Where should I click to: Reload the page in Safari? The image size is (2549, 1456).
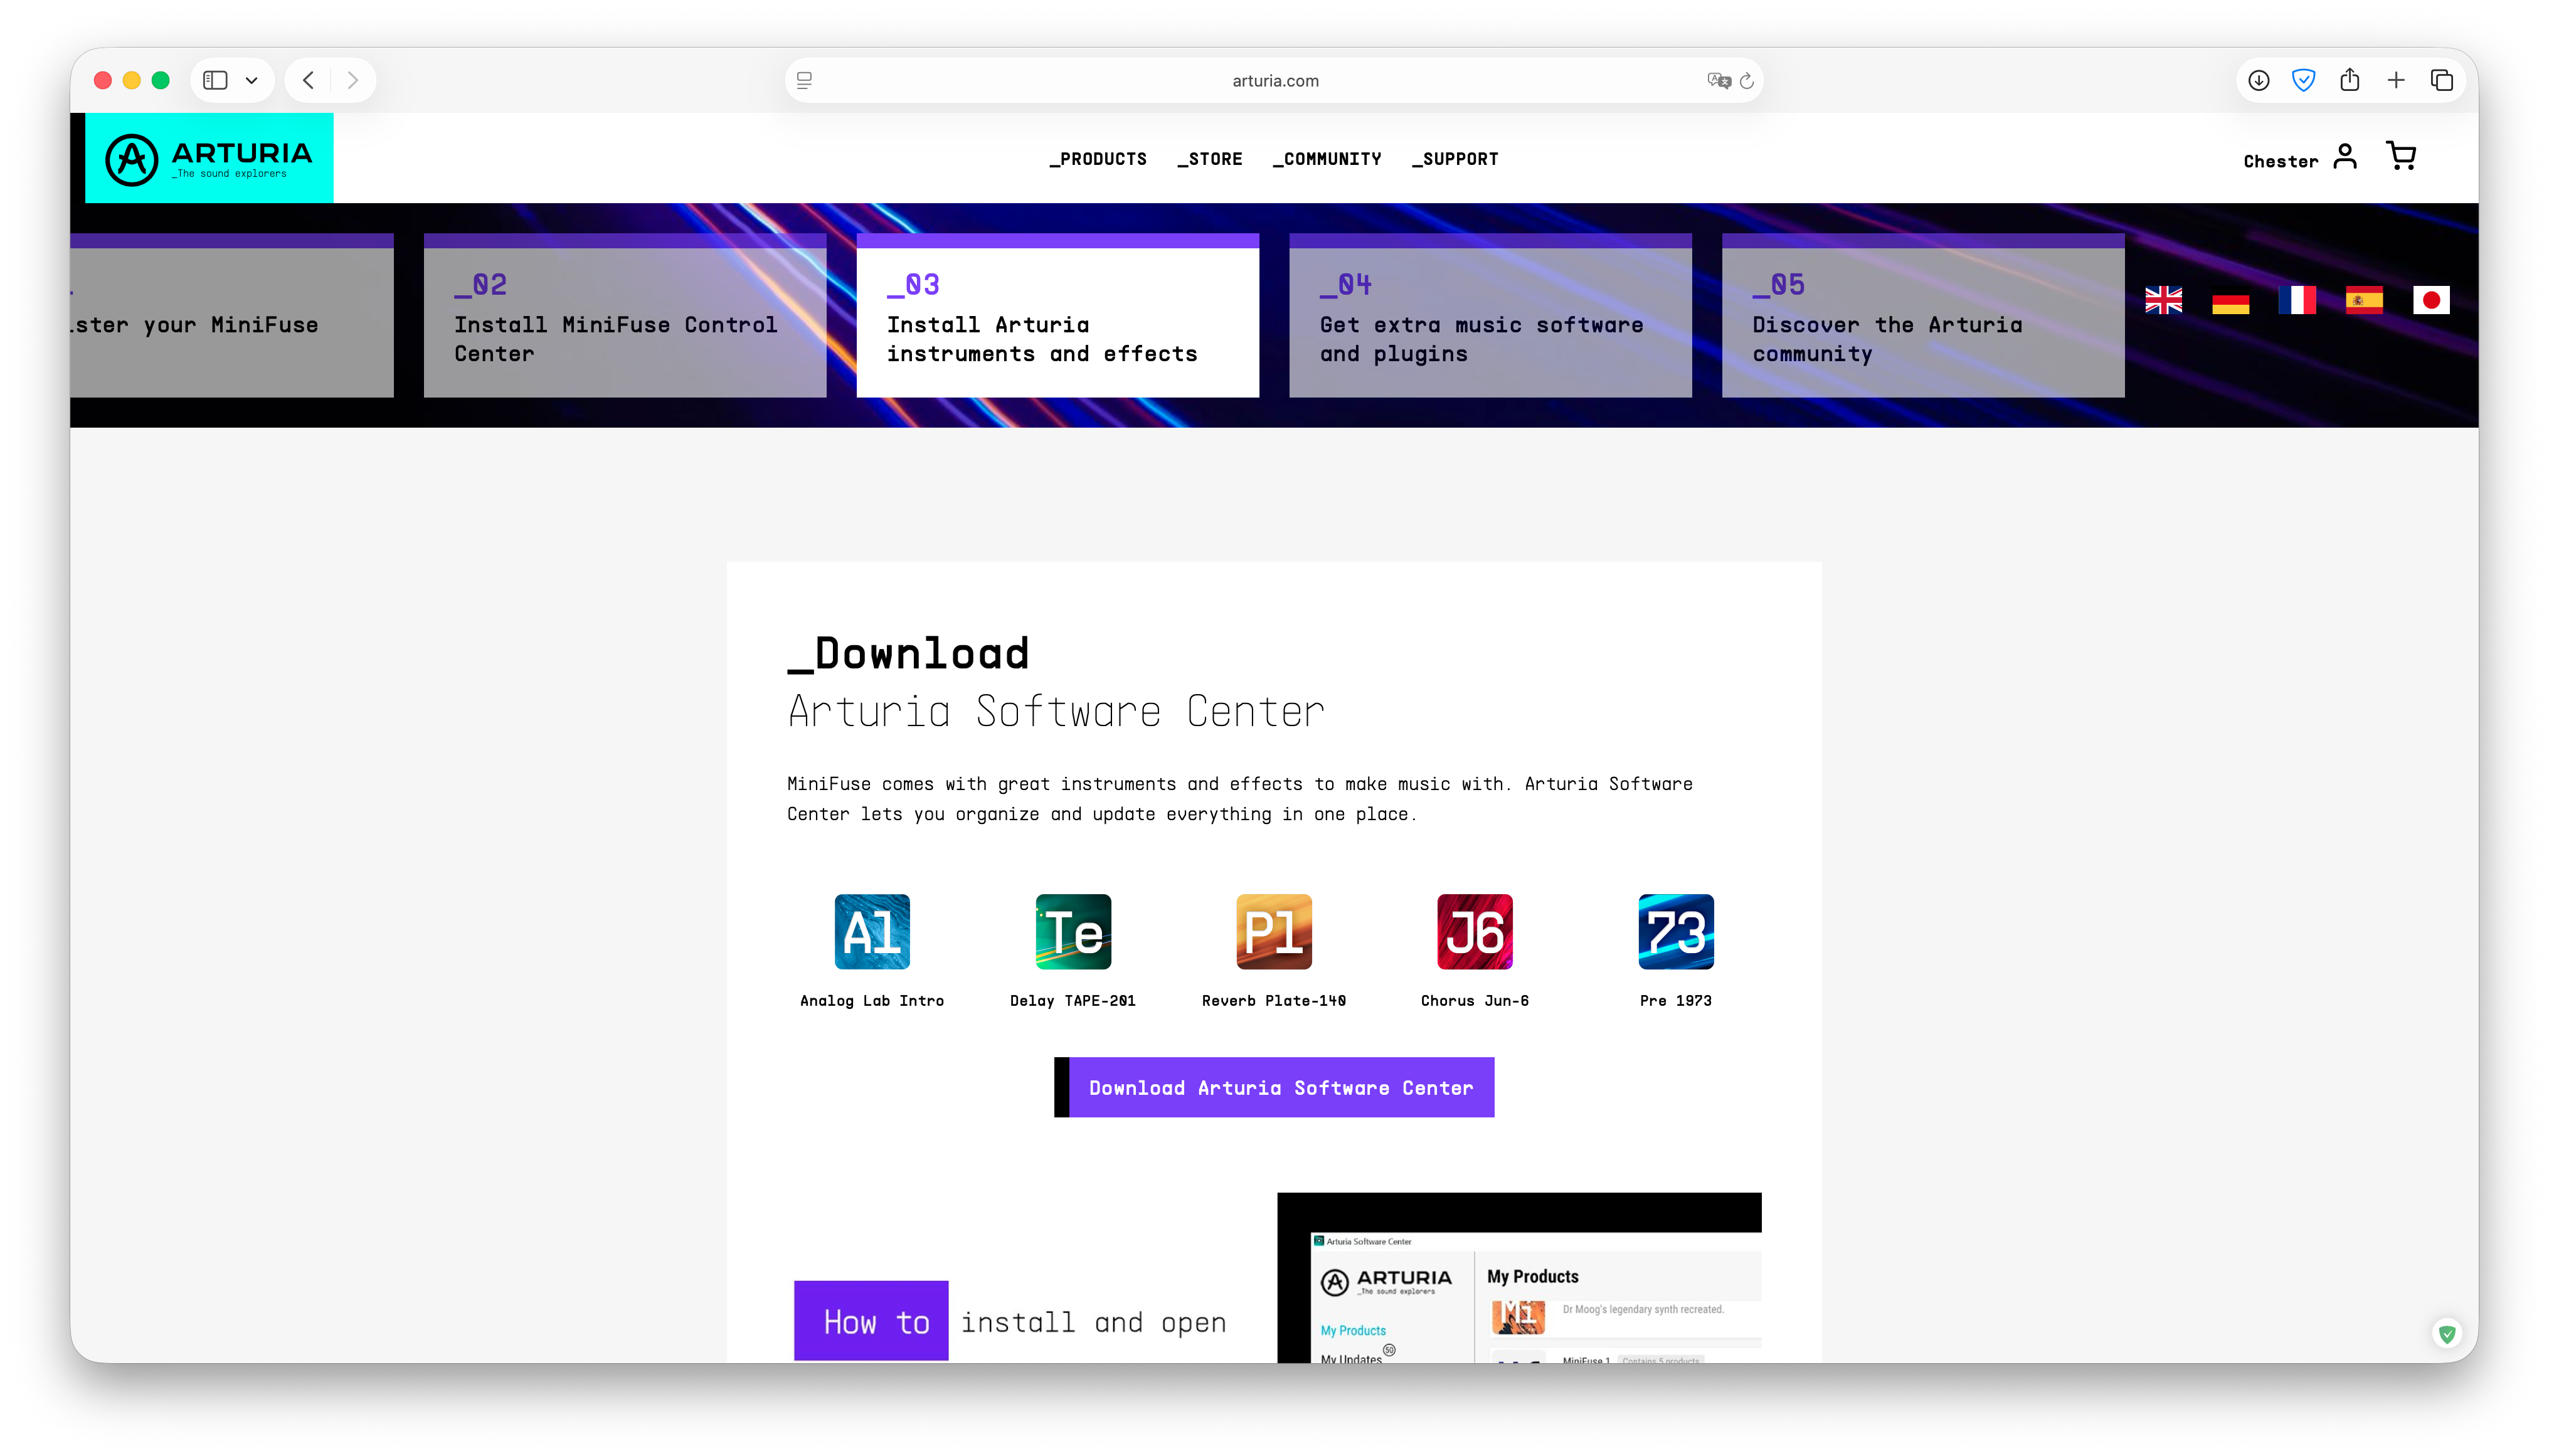click(1747, 80)
